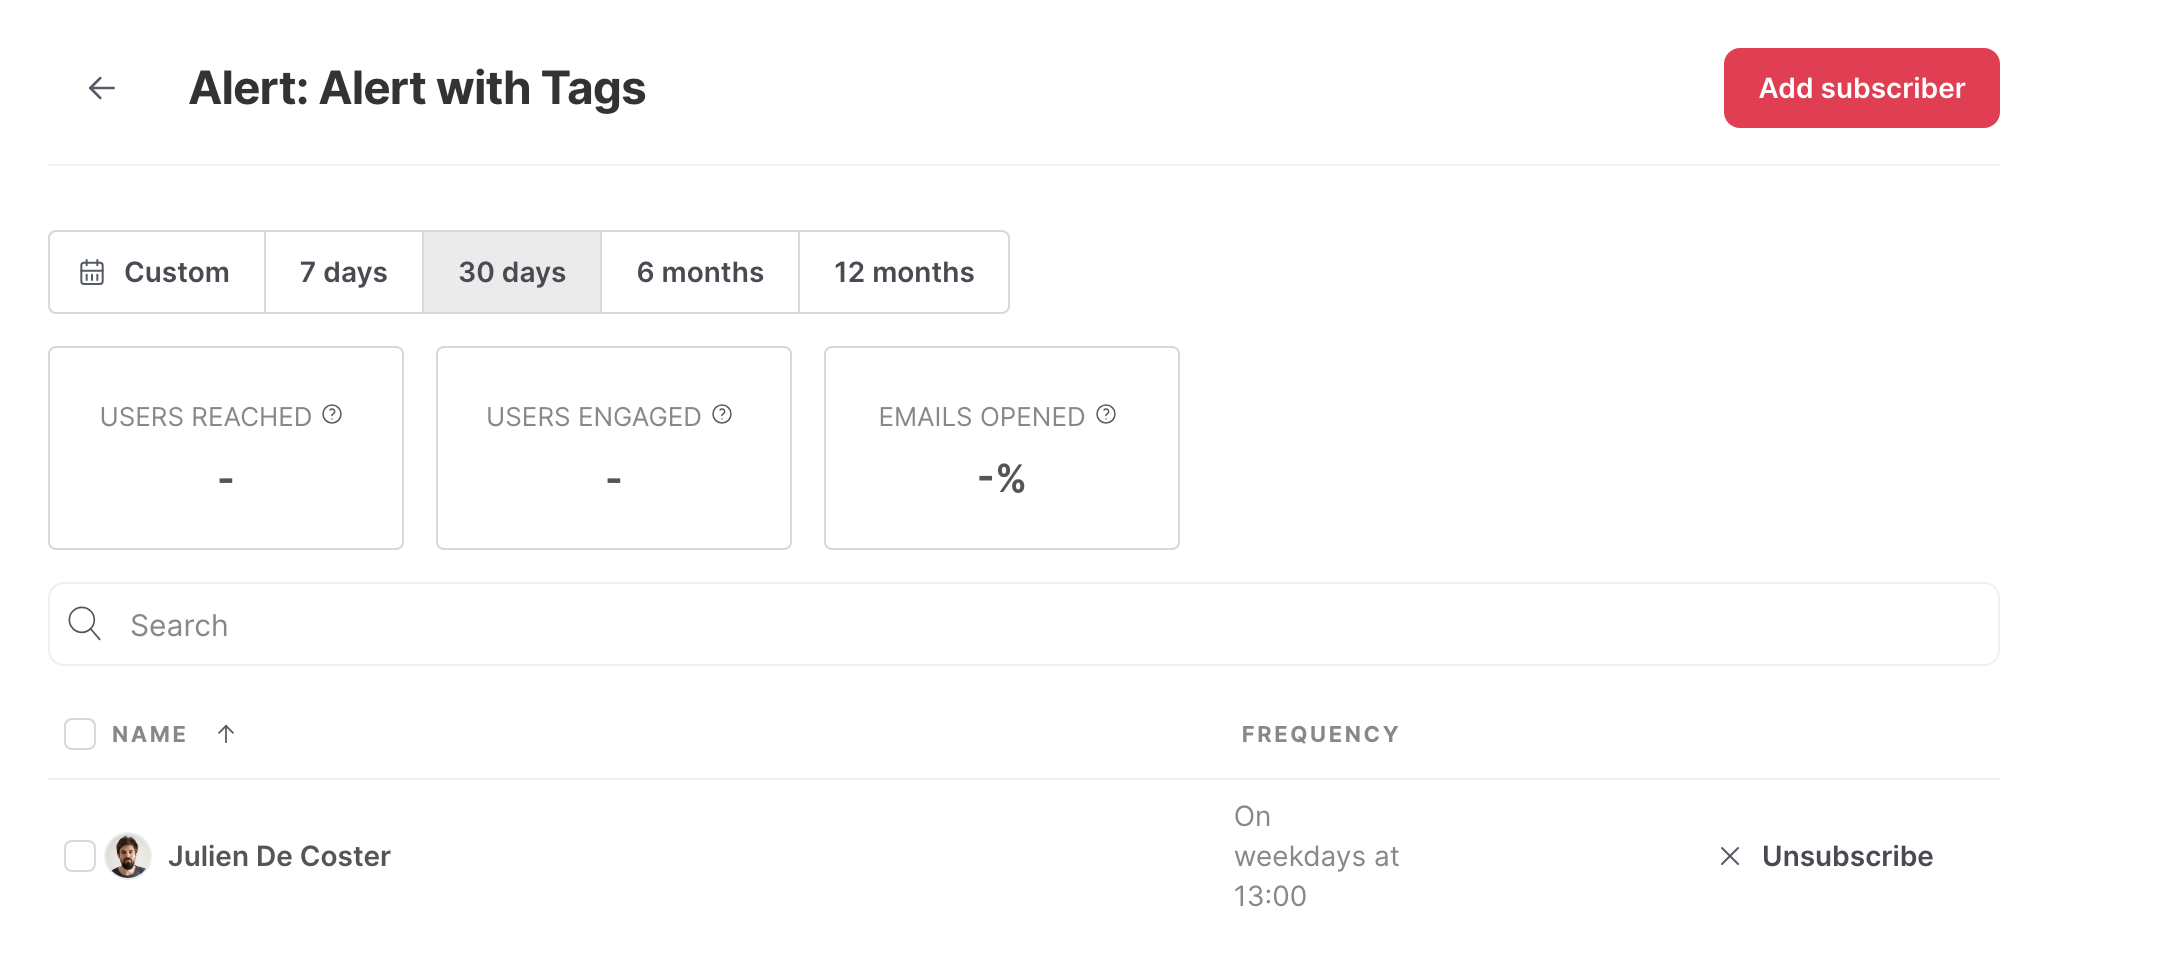This screenshot has width=2164, height=980.
Task: Click Julien De Coster's avatar
Action: click(128, 856)
